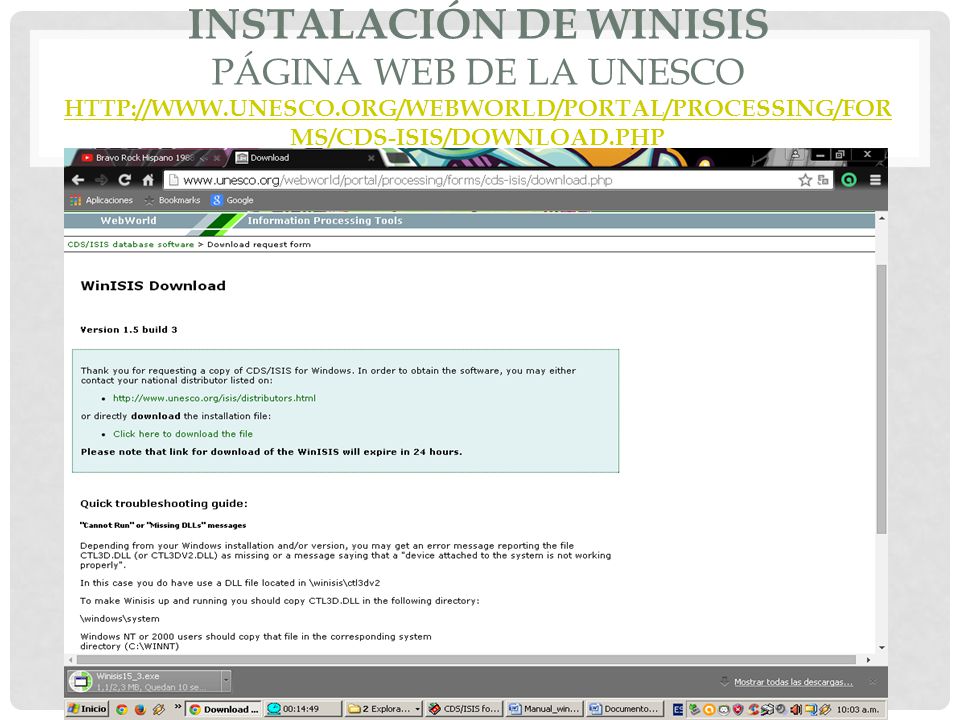Reload the page with the refresh icon
Image resolution: width=960 pixels, height=720 pixels.
tap(125, 180)
